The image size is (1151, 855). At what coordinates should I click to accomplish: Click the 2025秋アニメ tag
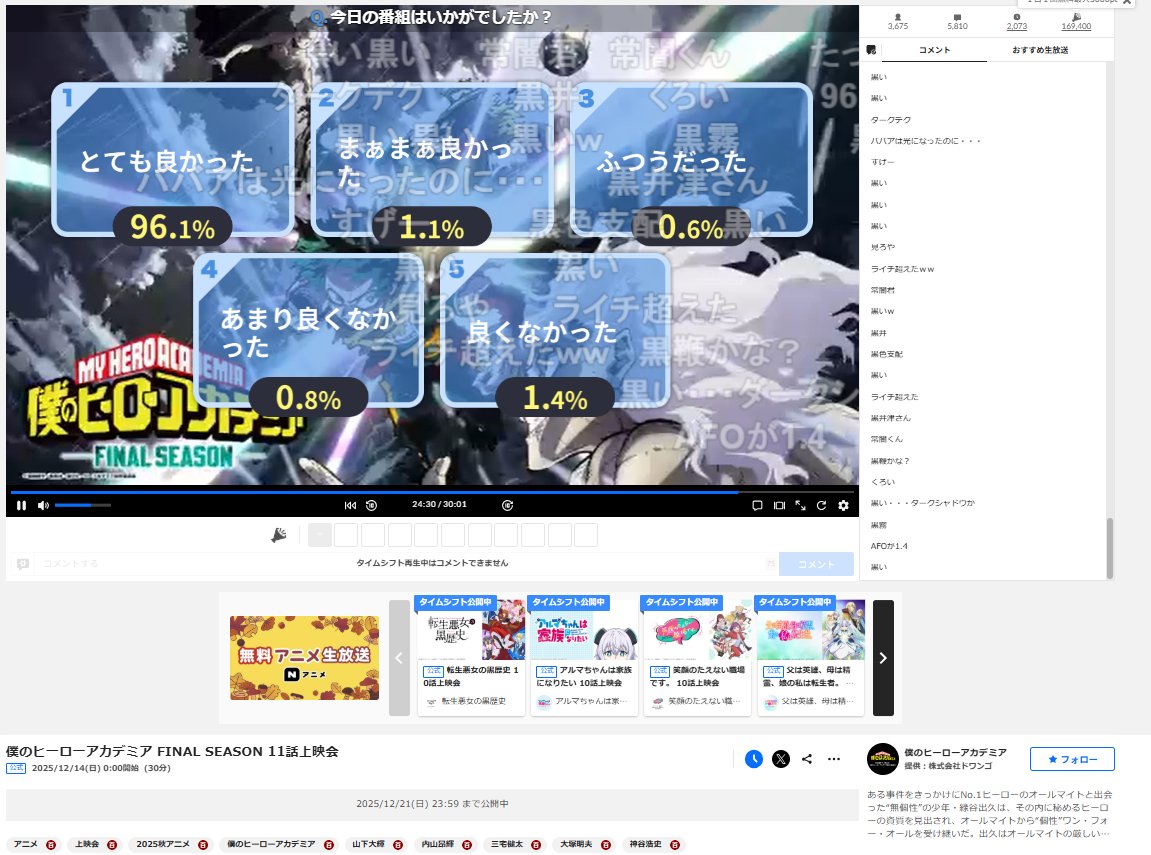[163, 844]
